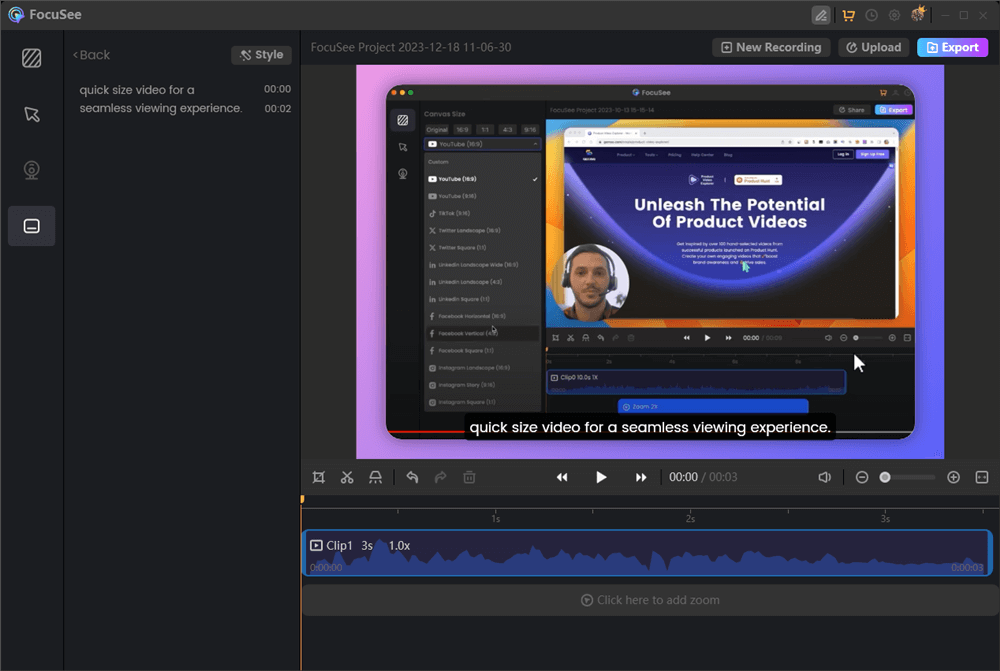Click the project title FocuSee Project 2023-12-18
The height and width of the screenshot is (671, 1000).
[411, 47]
